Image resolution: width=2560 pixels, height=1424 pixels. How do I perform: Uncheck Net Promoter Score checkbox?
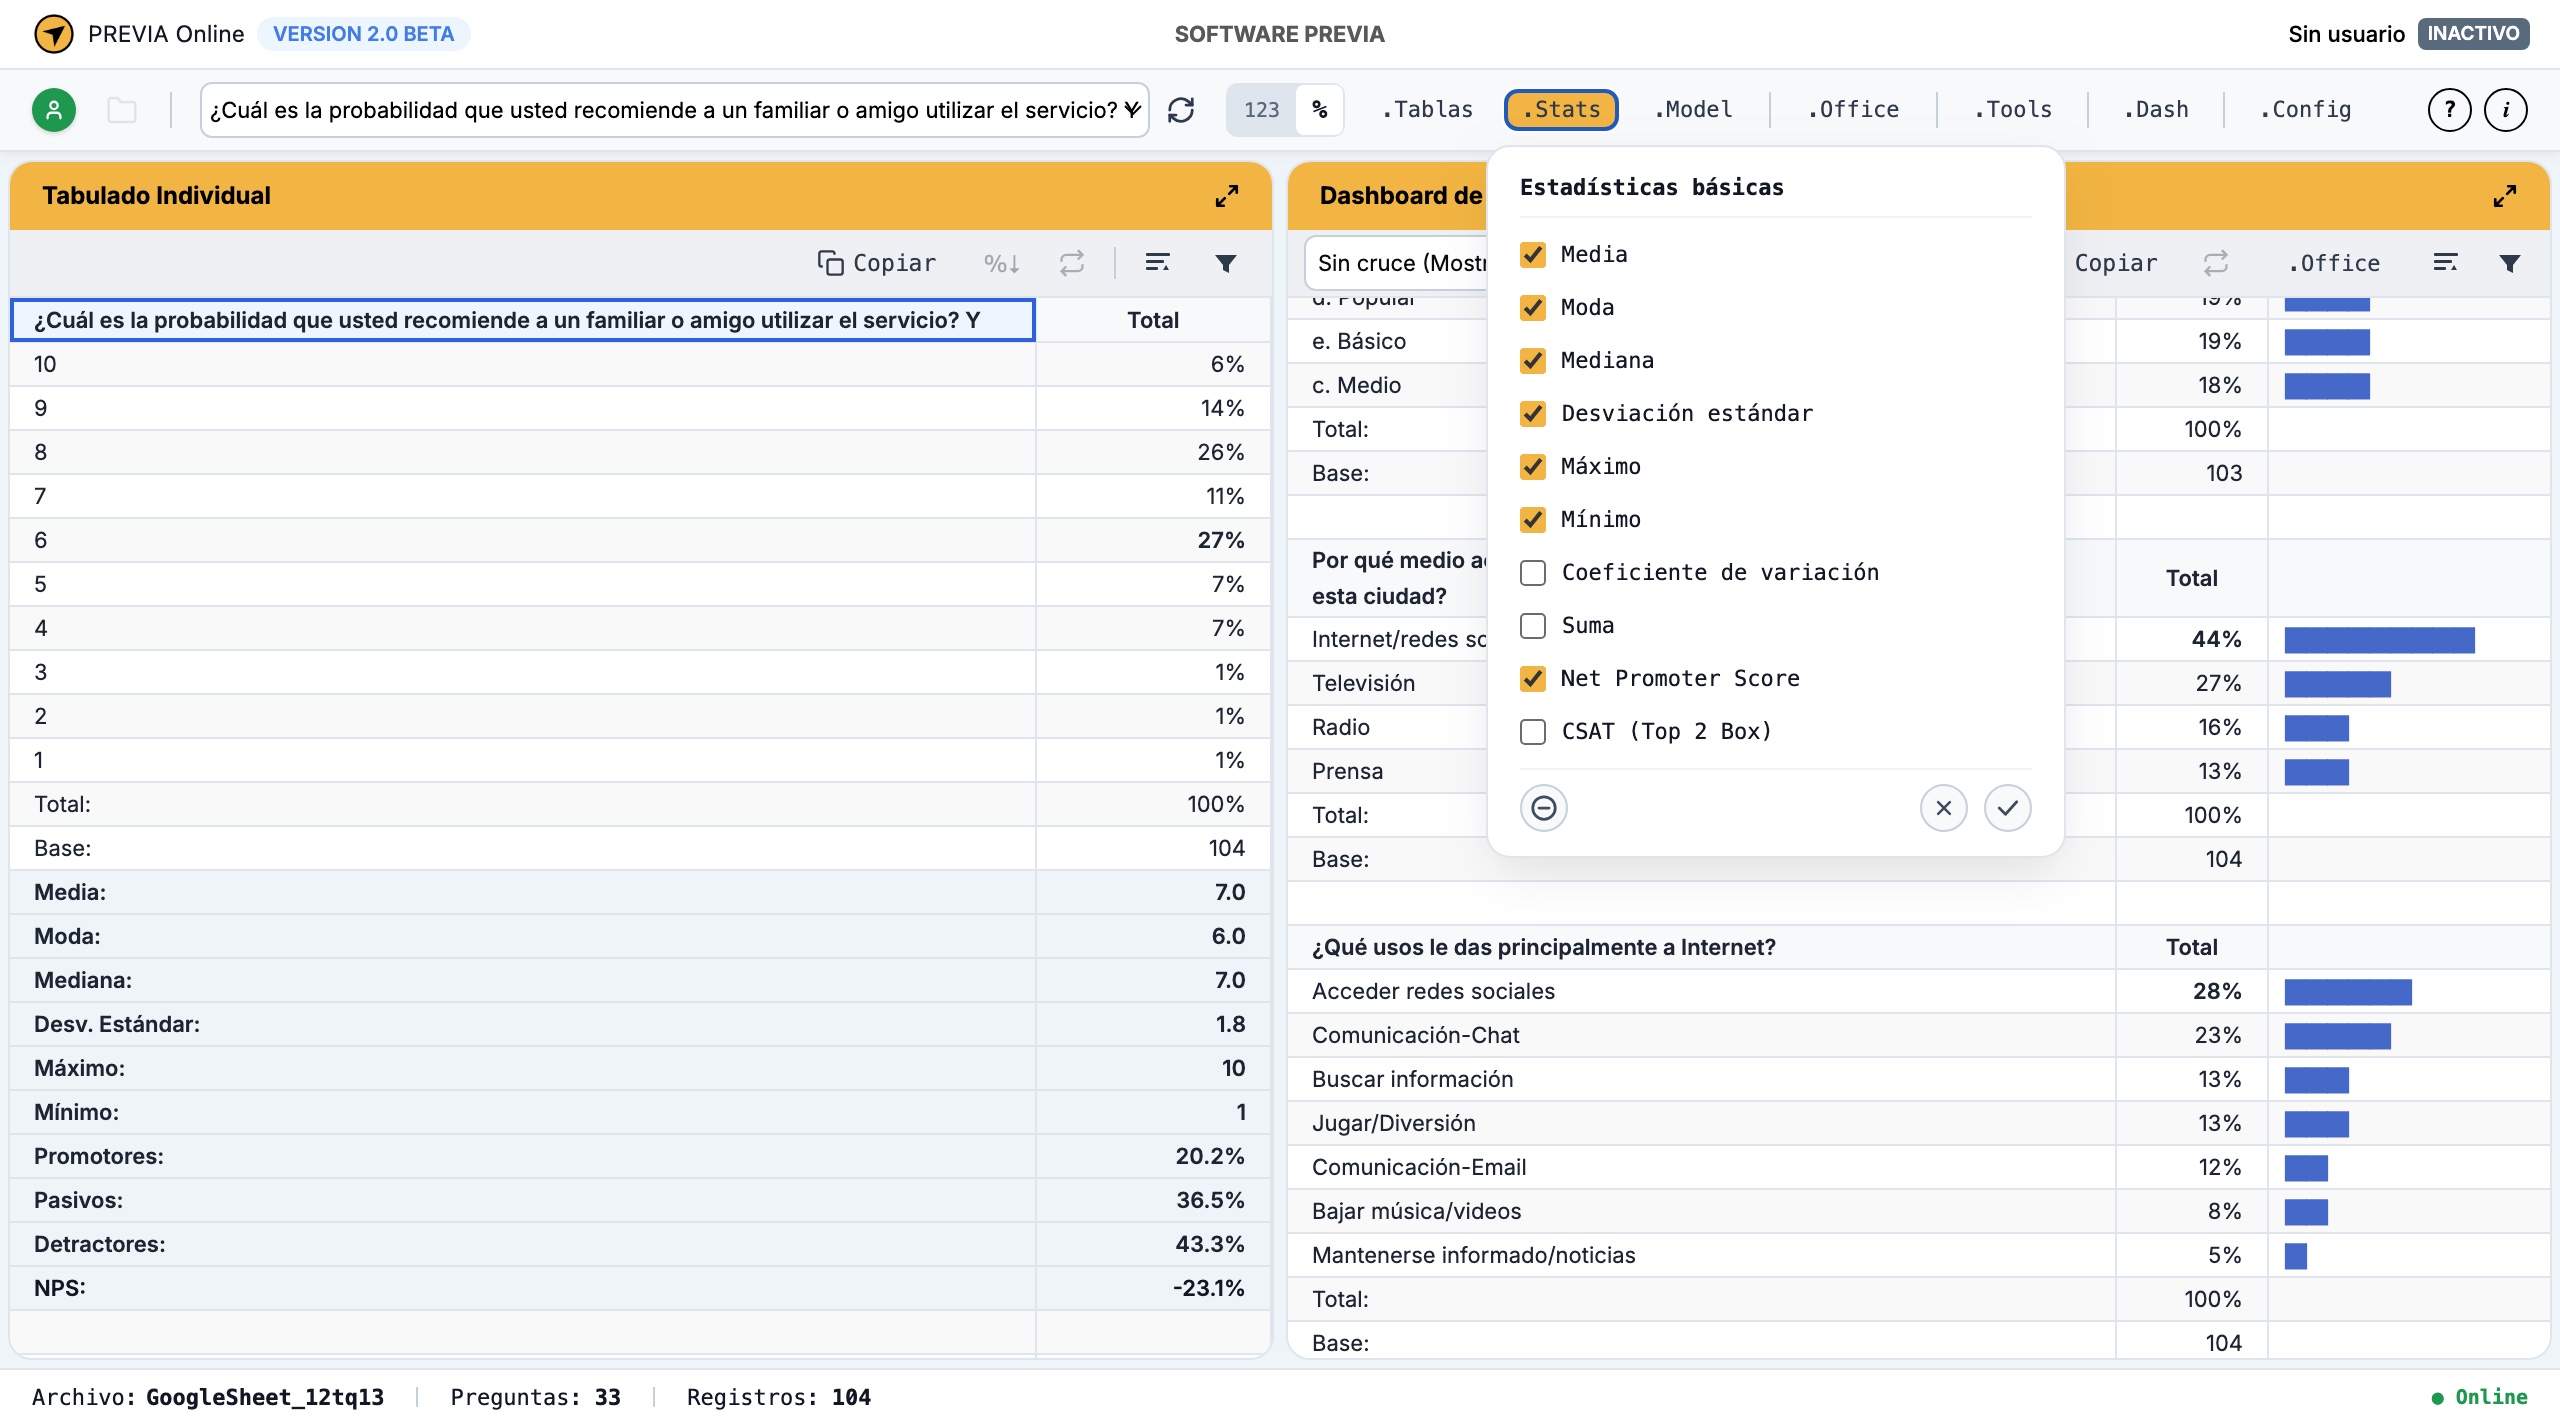pyautogui.click(x=1533, y=679)
